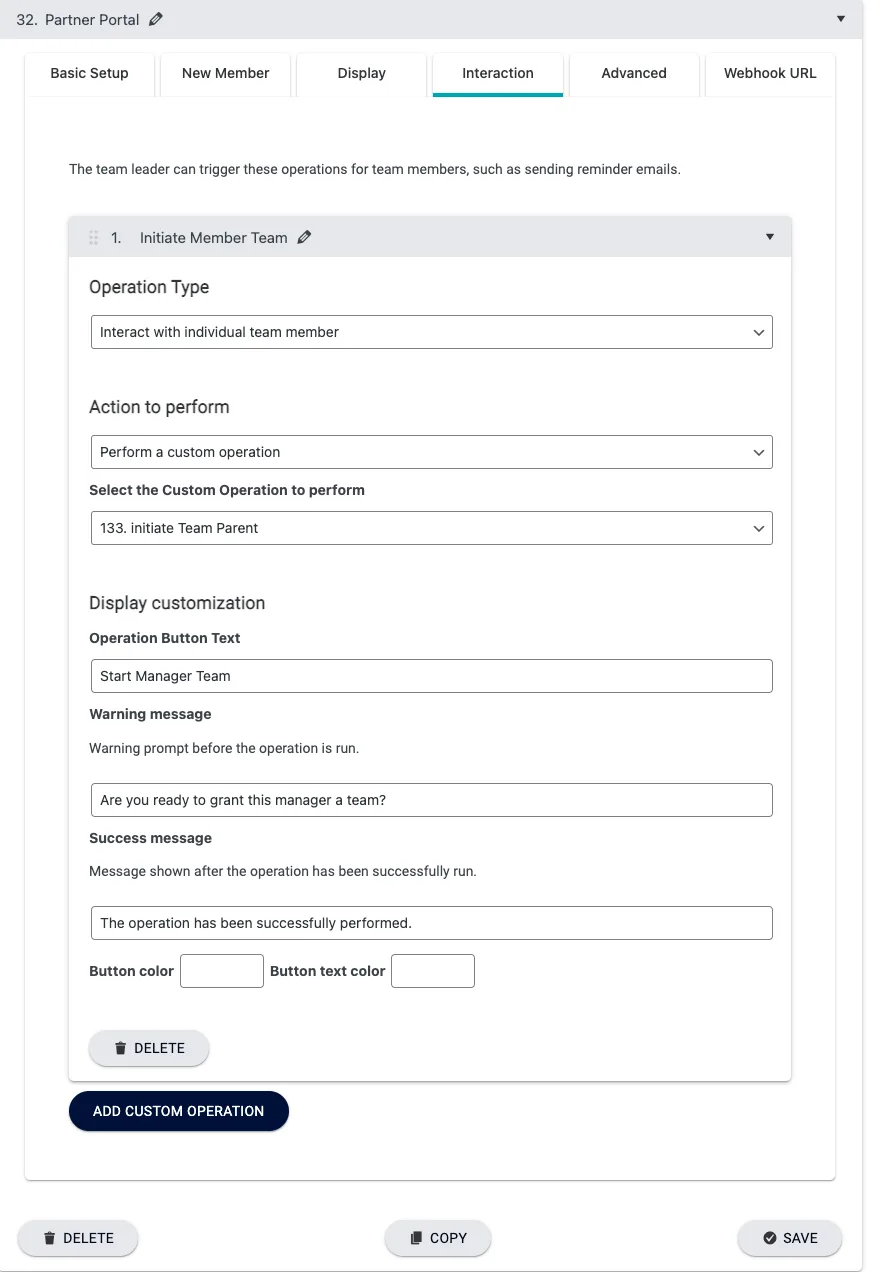
Task: Copy the Partner Portal configuration
Action: 438,1238
